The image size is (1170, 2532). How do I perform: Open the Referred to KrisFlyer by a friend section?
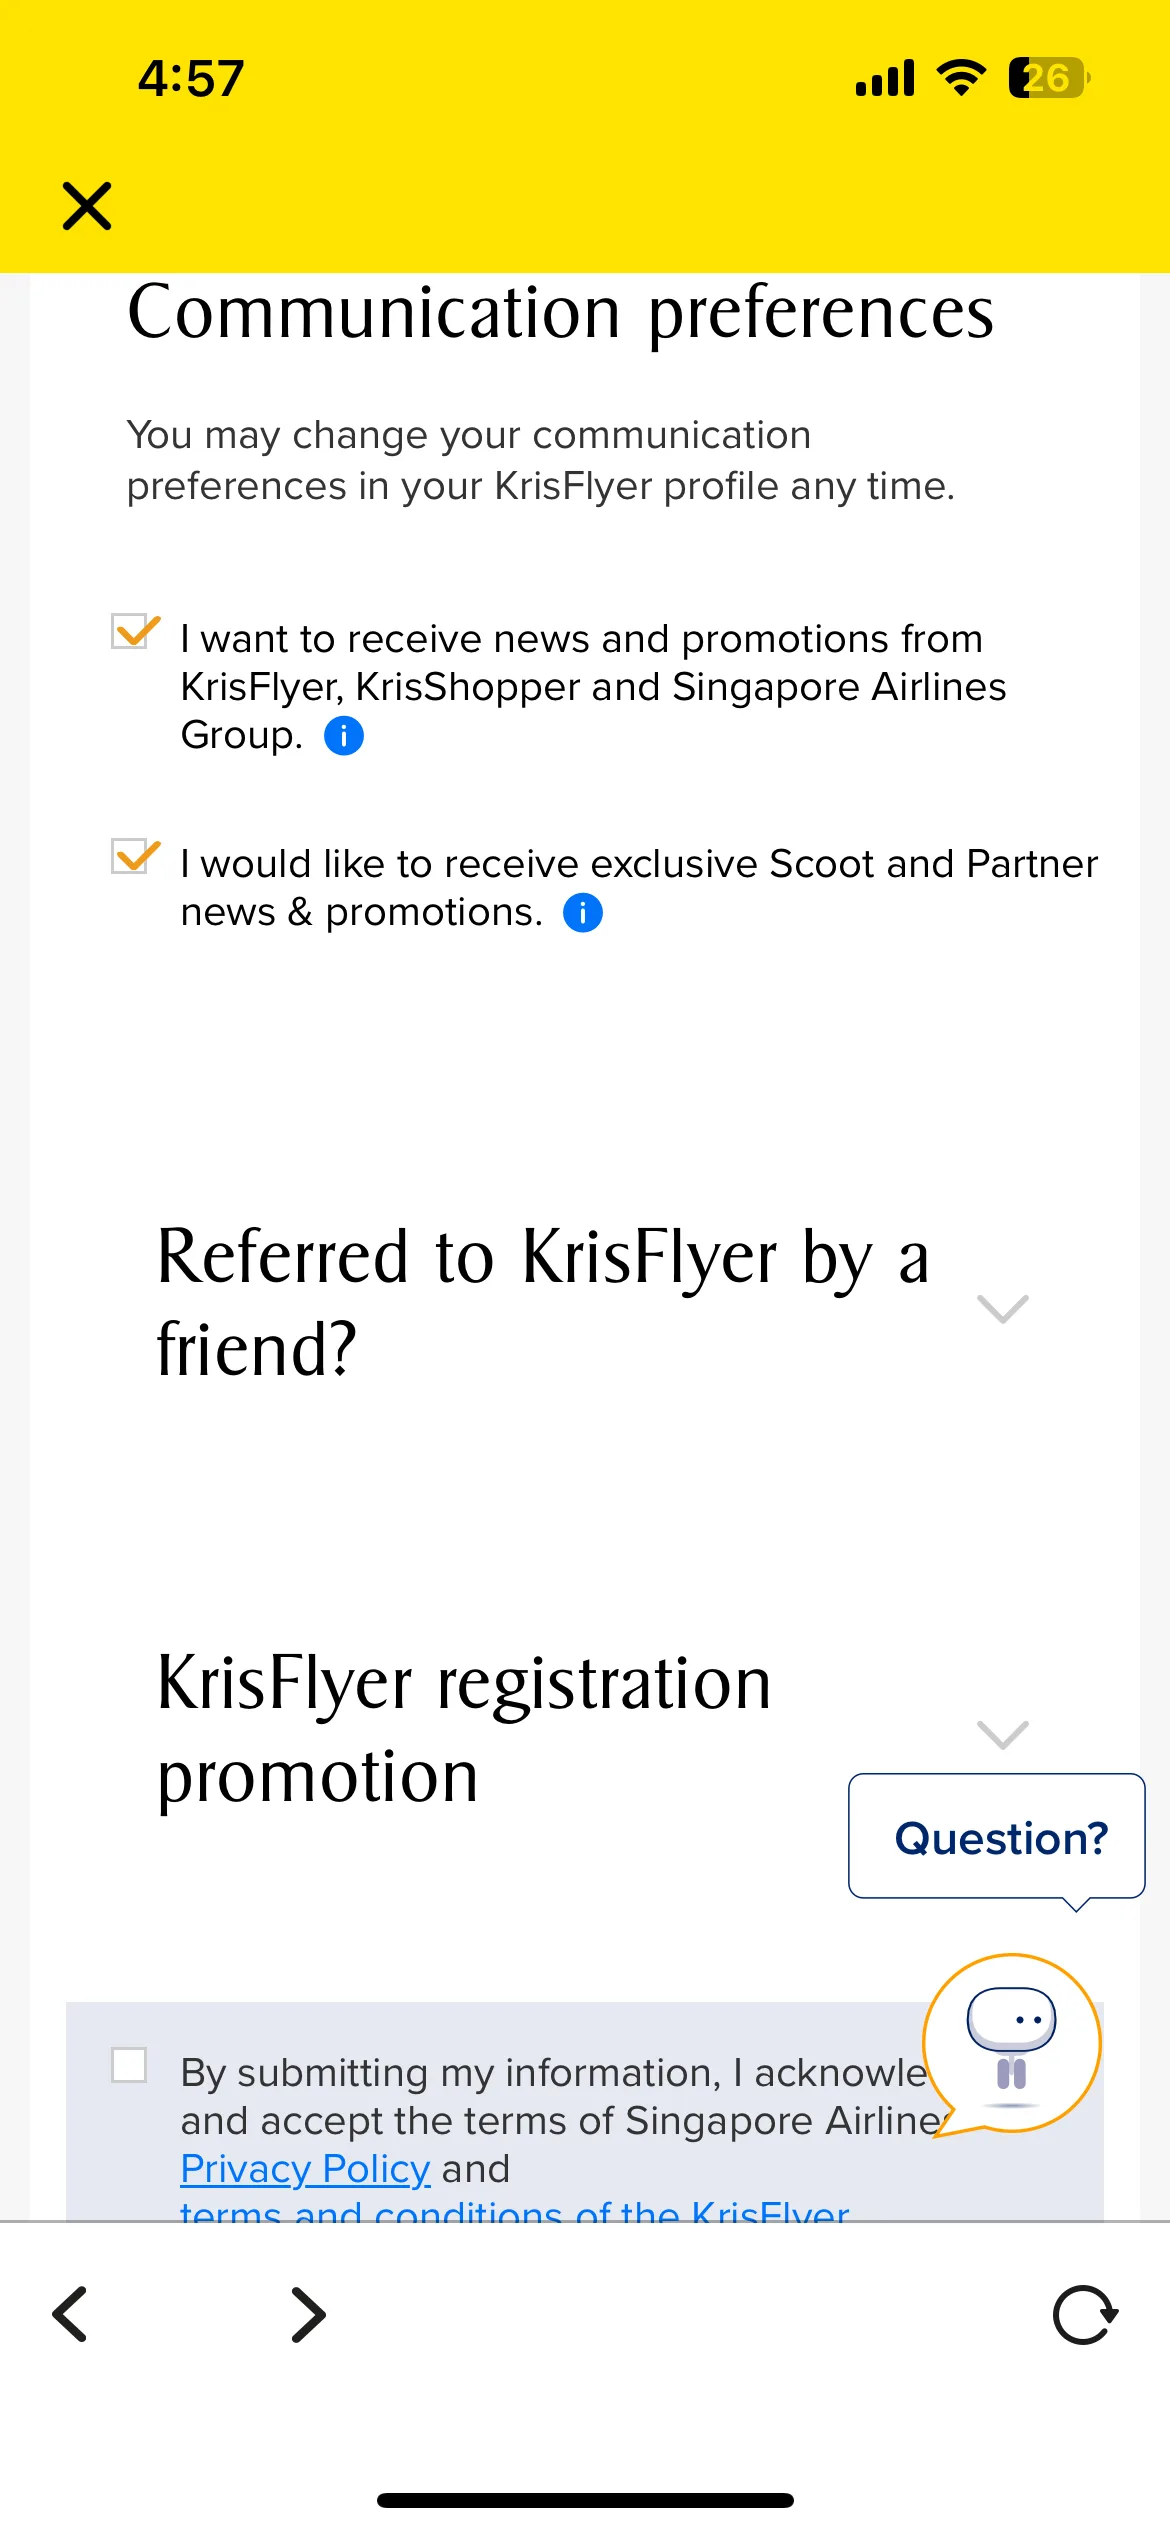pos(544,1302)
